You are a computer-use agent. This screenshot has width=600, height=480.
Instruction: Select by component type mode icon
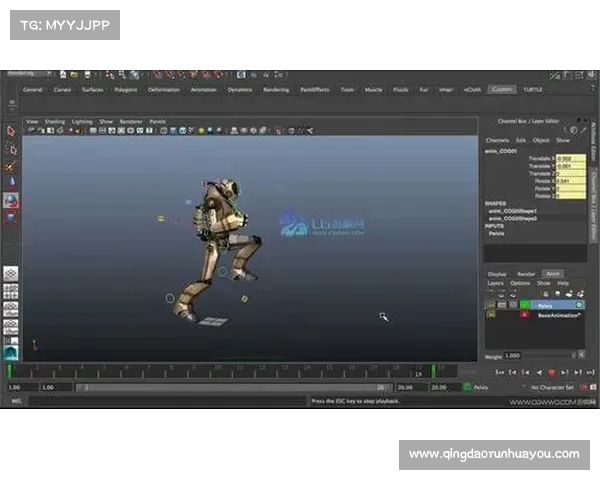tap(134, 75)
